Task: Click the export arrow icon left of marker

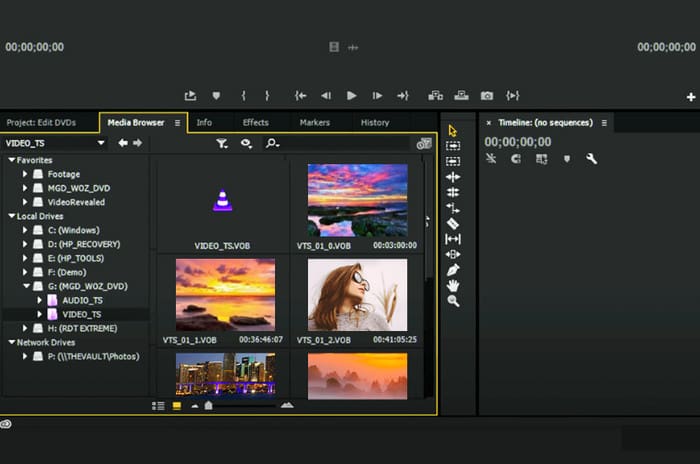Action: pyautogui.click(x=190, y=96)
